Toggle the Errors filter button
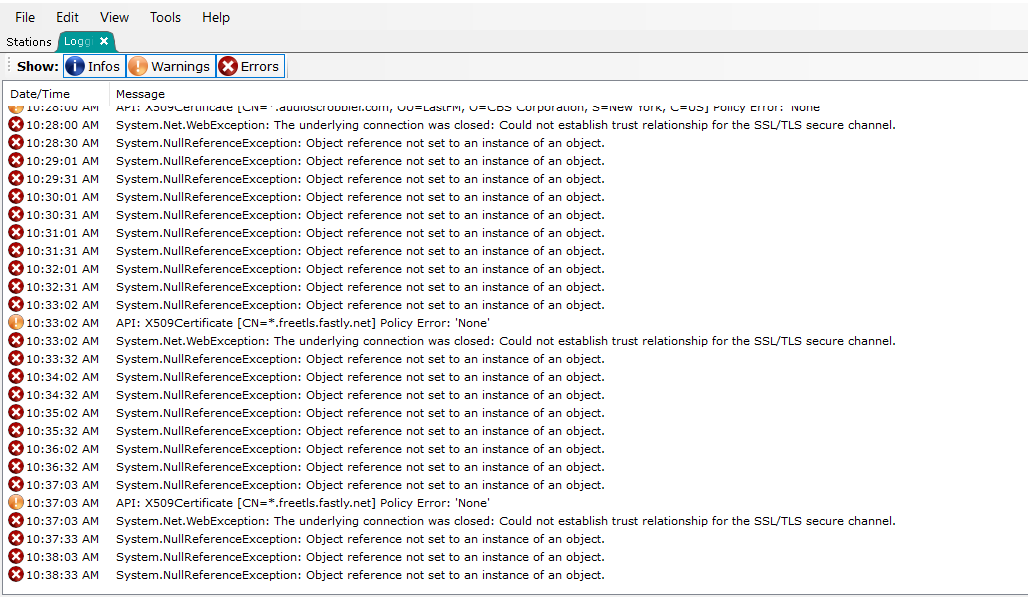This screenshot has width=1028, height=597. (x=250, y=66)
